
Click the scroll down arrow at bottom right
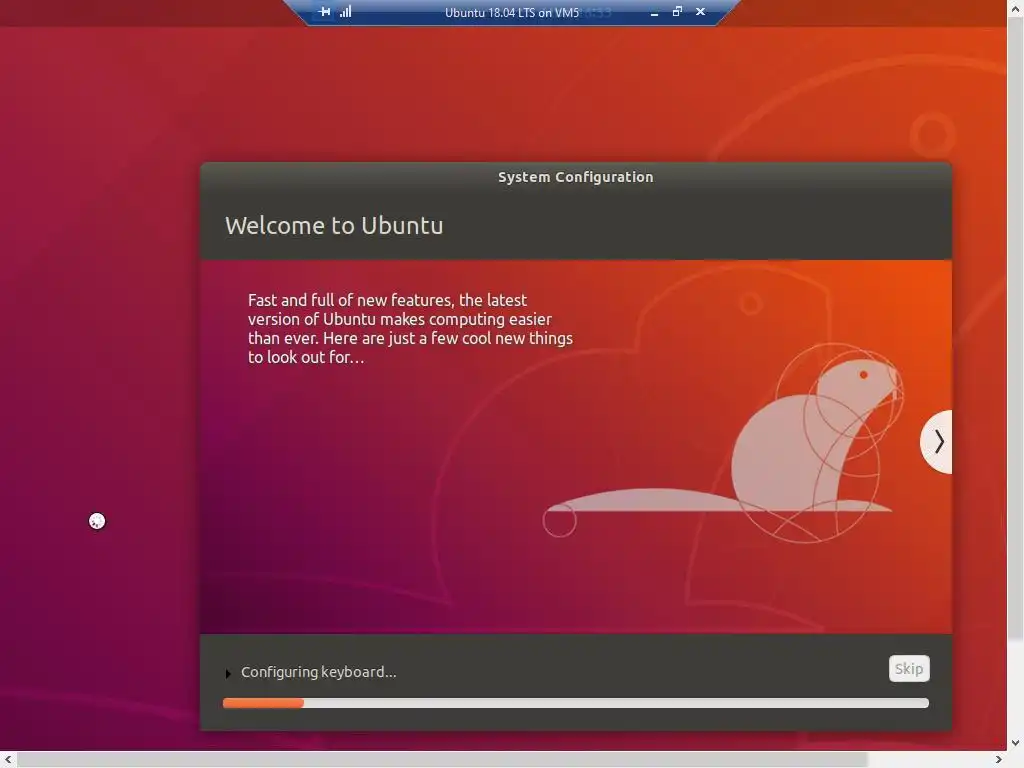tap(1016, 743)
